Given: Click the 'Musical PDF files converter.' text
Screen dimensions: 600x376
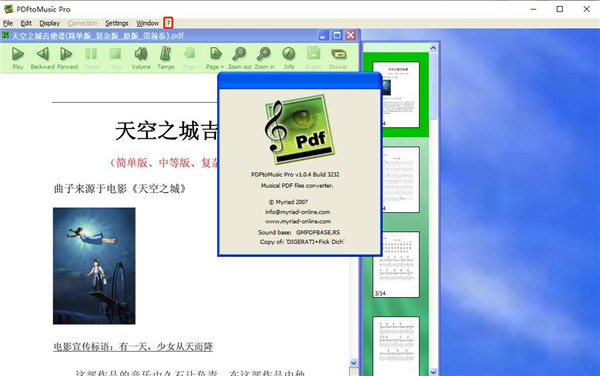Looking at the screenshot, I should (x=297, y=186).
